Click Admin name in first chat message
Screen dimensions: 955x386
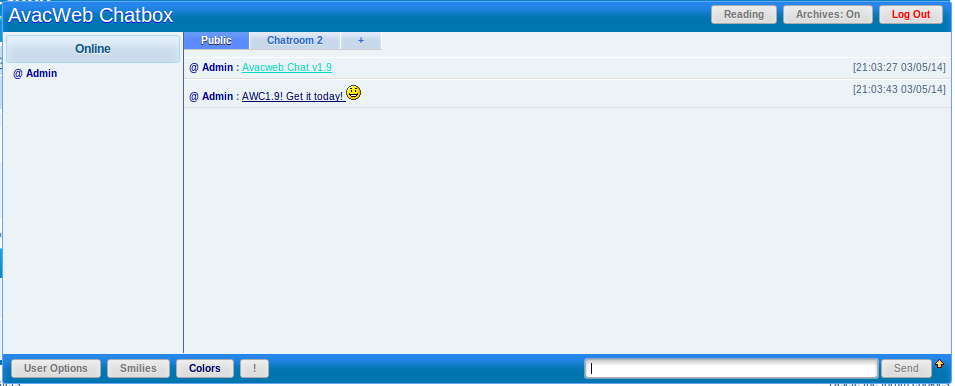[x=217, y=68]
